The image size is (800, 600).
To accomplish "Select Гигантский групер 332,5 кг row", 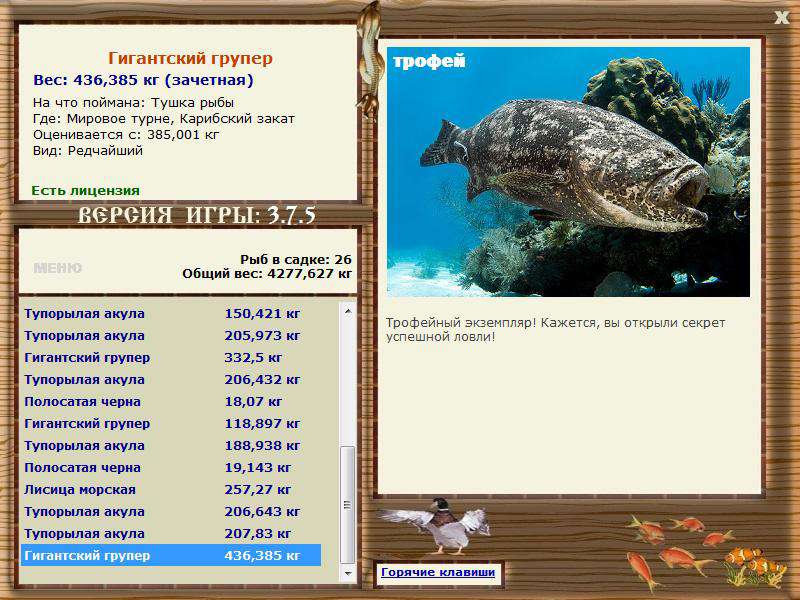I will [171, 358].
